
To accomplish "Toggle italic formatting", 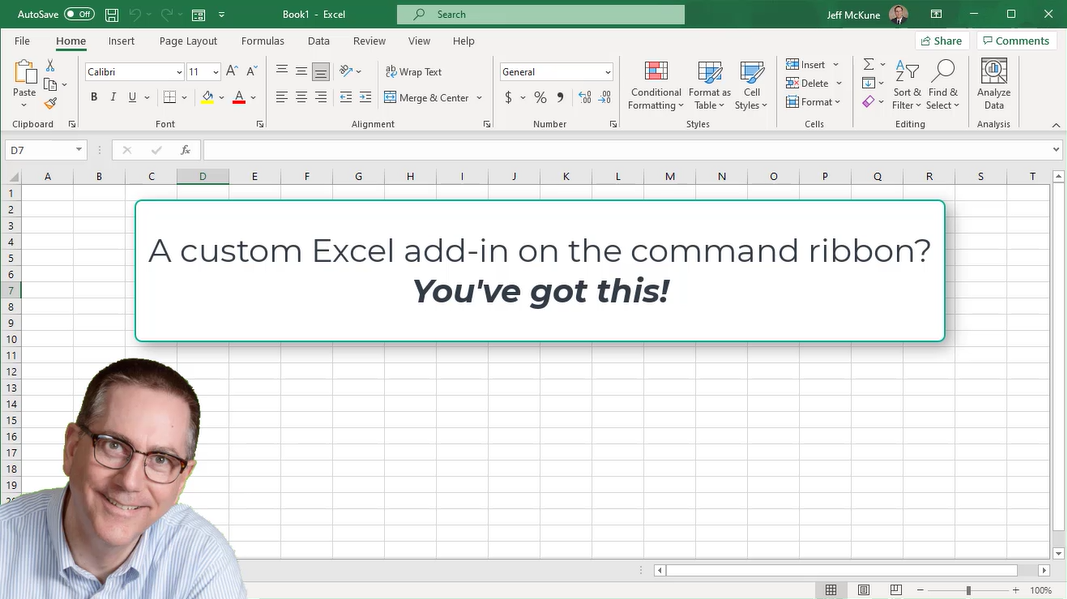I will (x=113, y=97).
